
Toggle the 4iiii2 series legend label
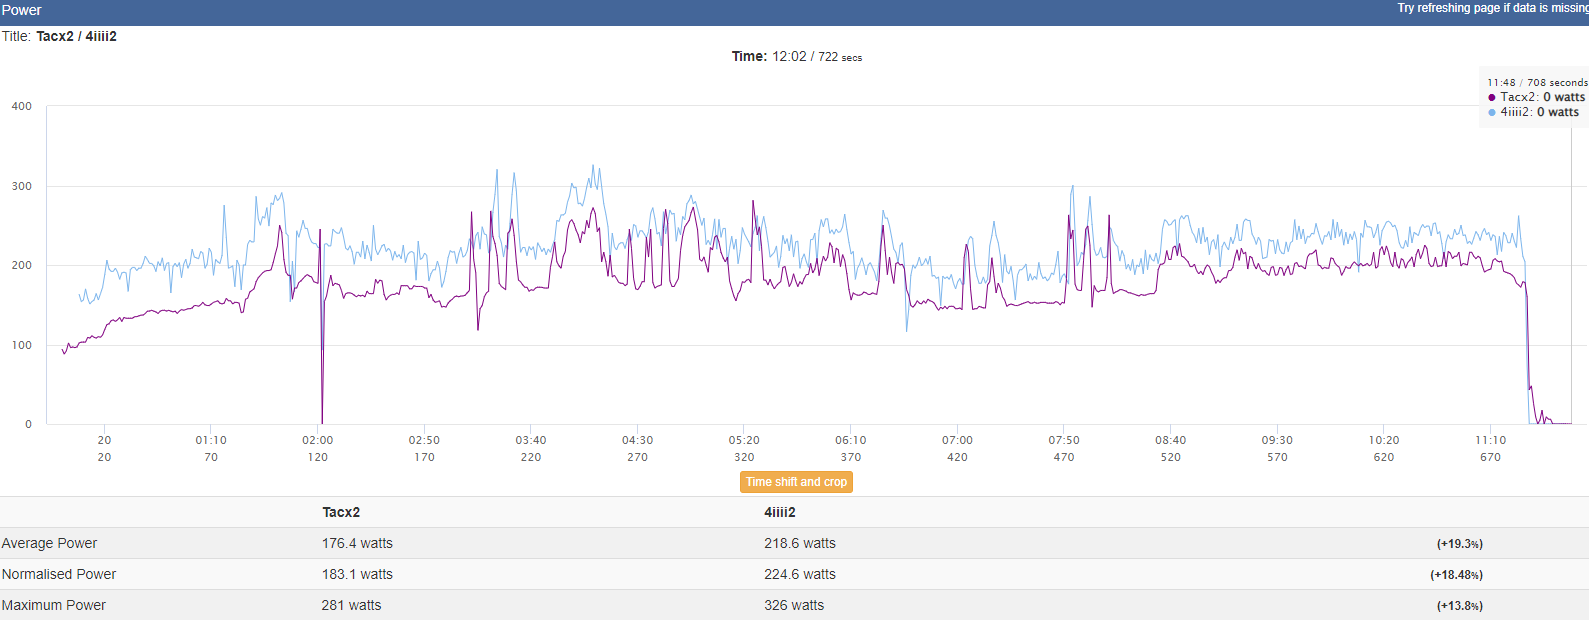coord(1539,112)
